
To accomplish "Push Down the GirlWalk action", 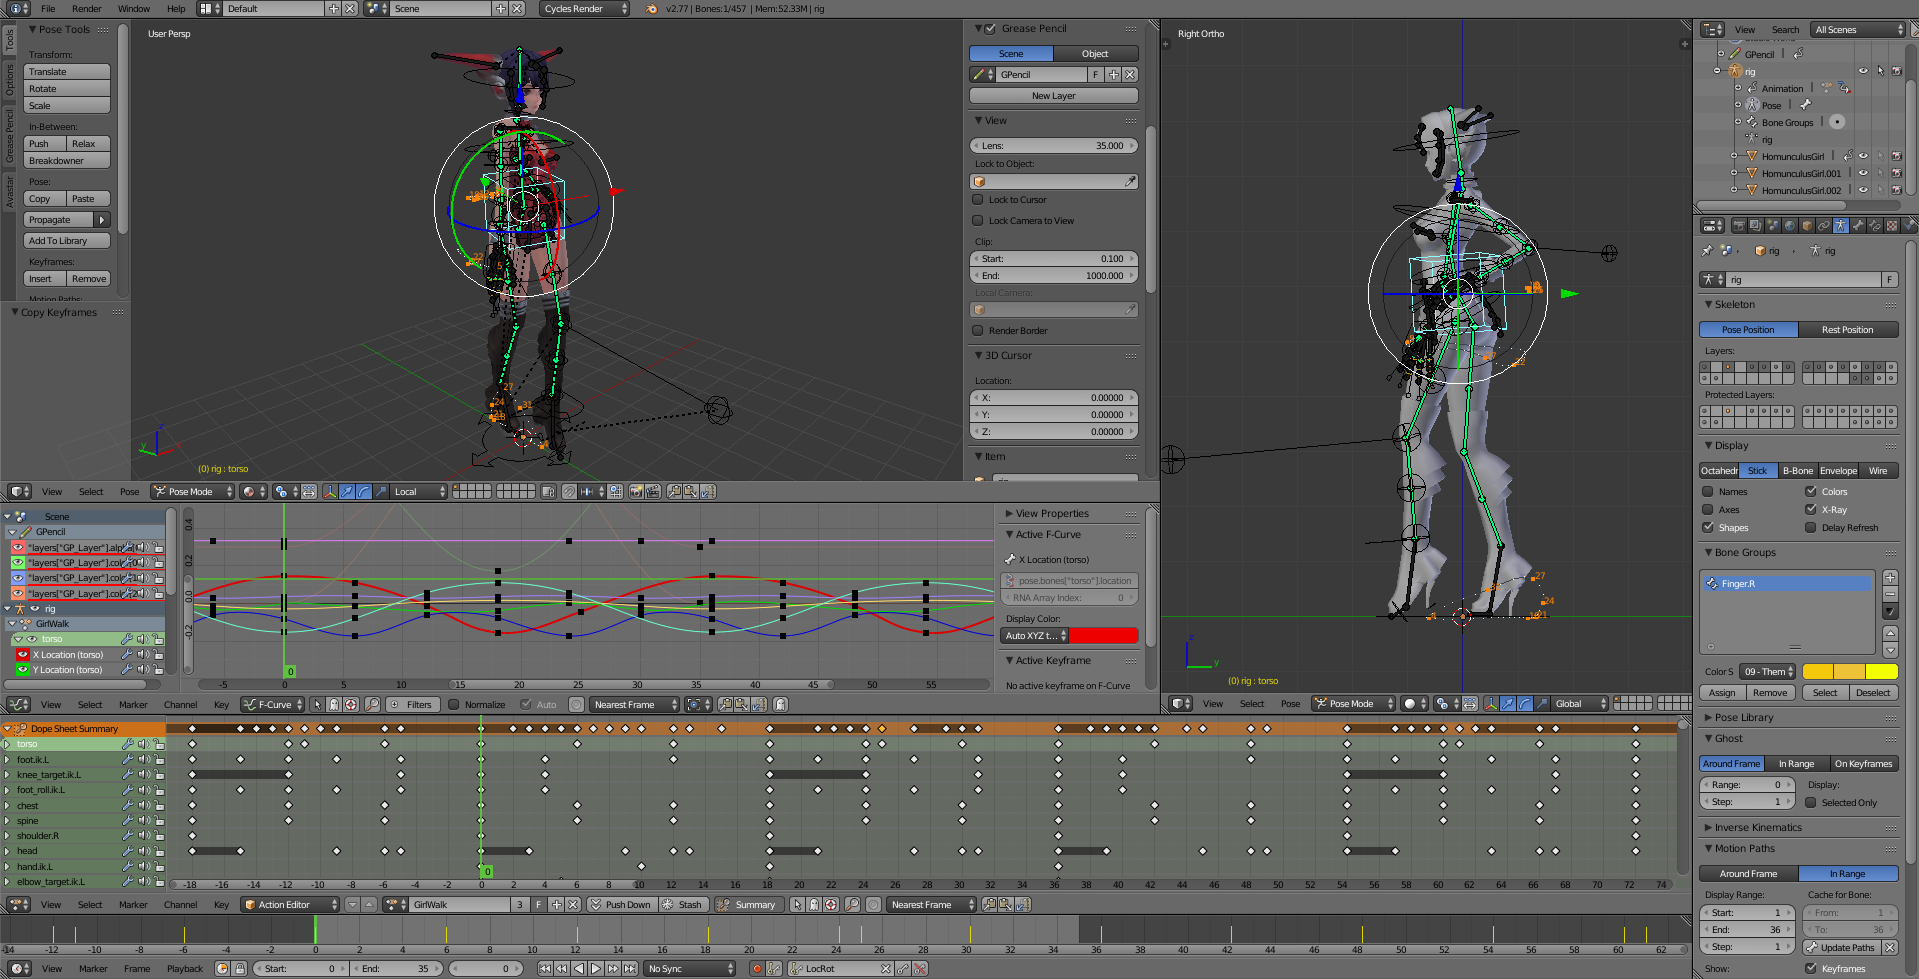I will pyautogui.click(x=621, y=904).
